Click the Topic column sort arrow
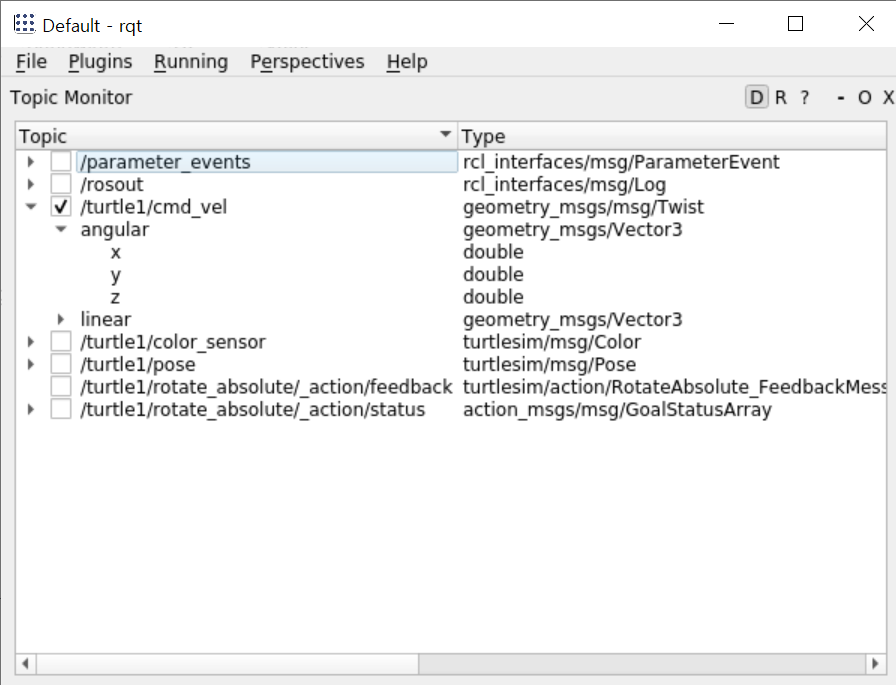The image size is (896, 685). (445, 135)
